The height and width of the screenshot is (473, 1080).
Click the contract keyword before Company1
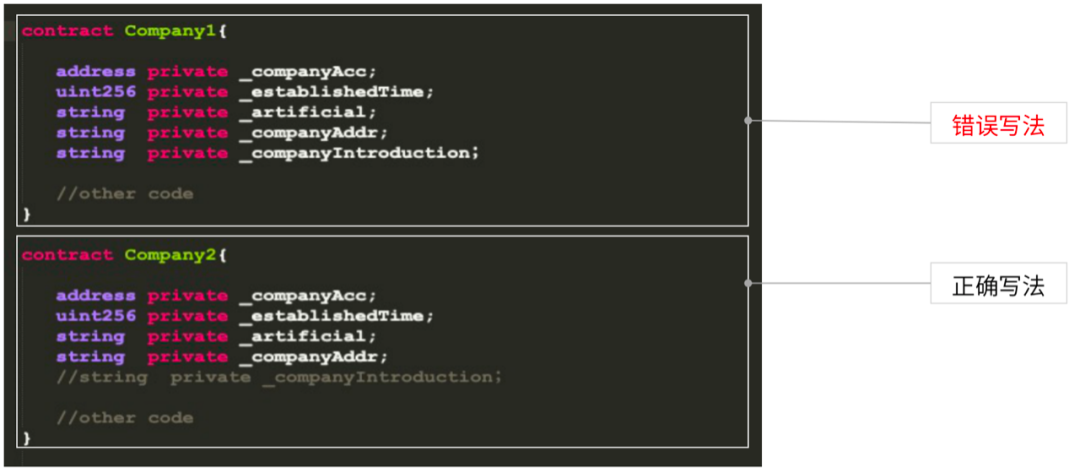(68, 31)
